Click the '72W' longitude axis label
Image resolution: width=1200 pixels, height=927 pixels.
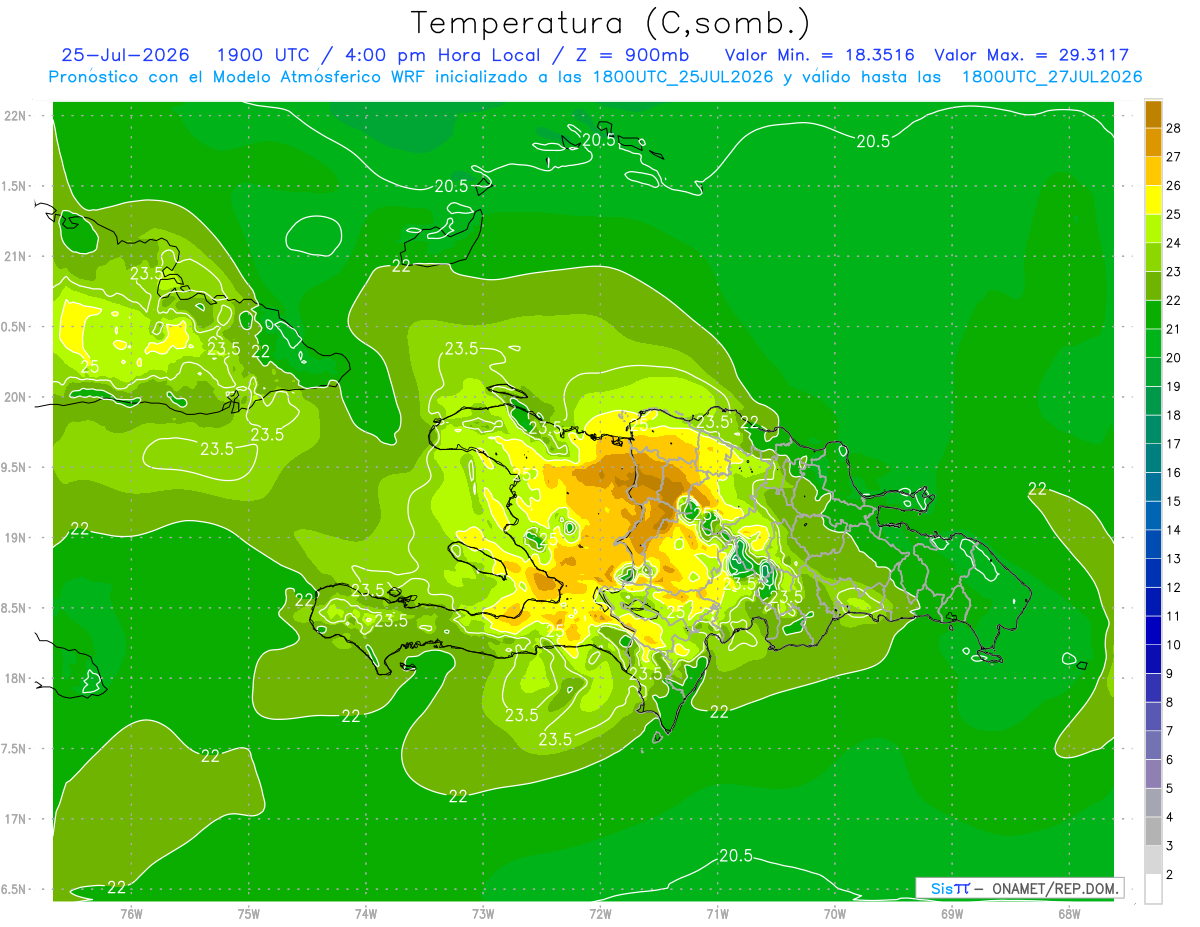point(600,912)
